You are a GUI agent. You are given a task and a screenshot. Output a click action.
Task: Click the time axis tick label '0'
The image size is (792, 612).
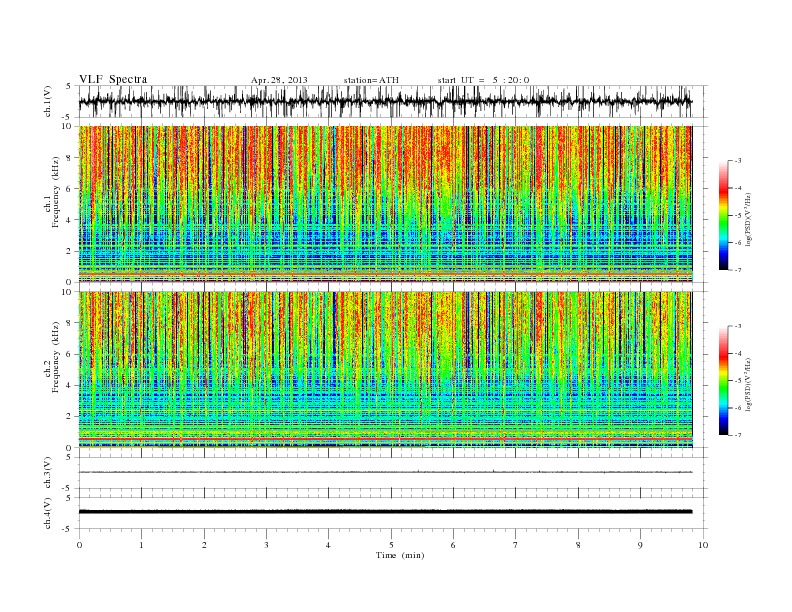(79, 545)
